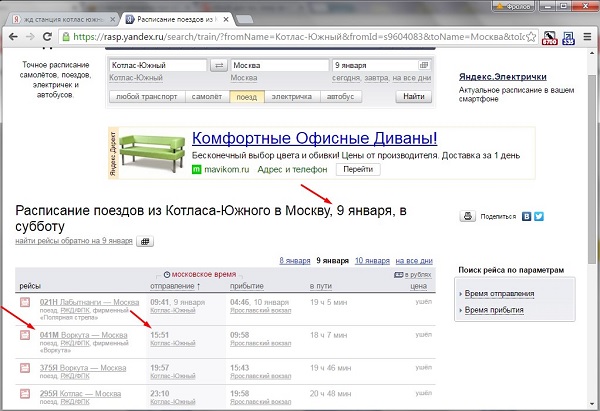Share via Twitter icon
Image resolution: width=600 pixels, height=411 pixels.
click(x=539, y=216)
